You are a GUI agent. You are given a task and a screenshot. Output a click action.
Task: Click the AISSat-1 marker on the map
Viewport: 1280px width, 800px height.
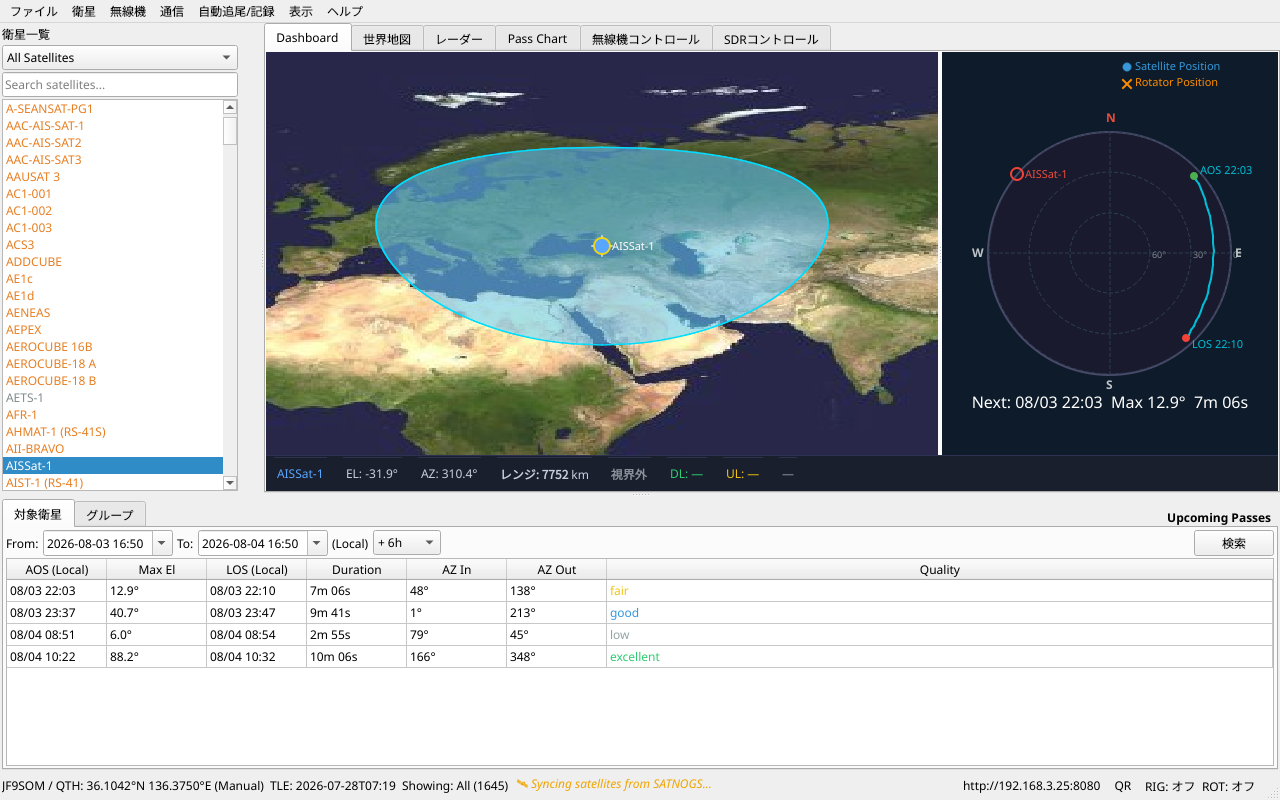click(x=601, y=246)
